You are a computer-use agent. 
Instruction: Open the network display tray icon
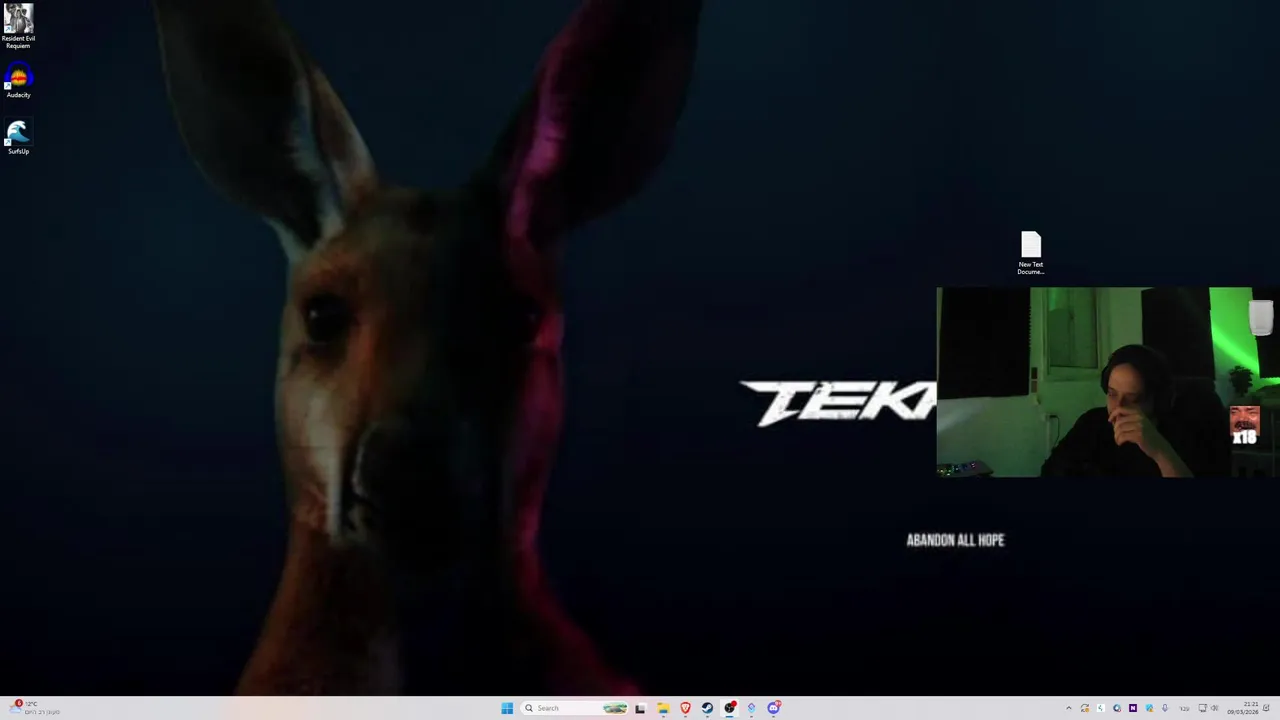(x=1203, y=708)
